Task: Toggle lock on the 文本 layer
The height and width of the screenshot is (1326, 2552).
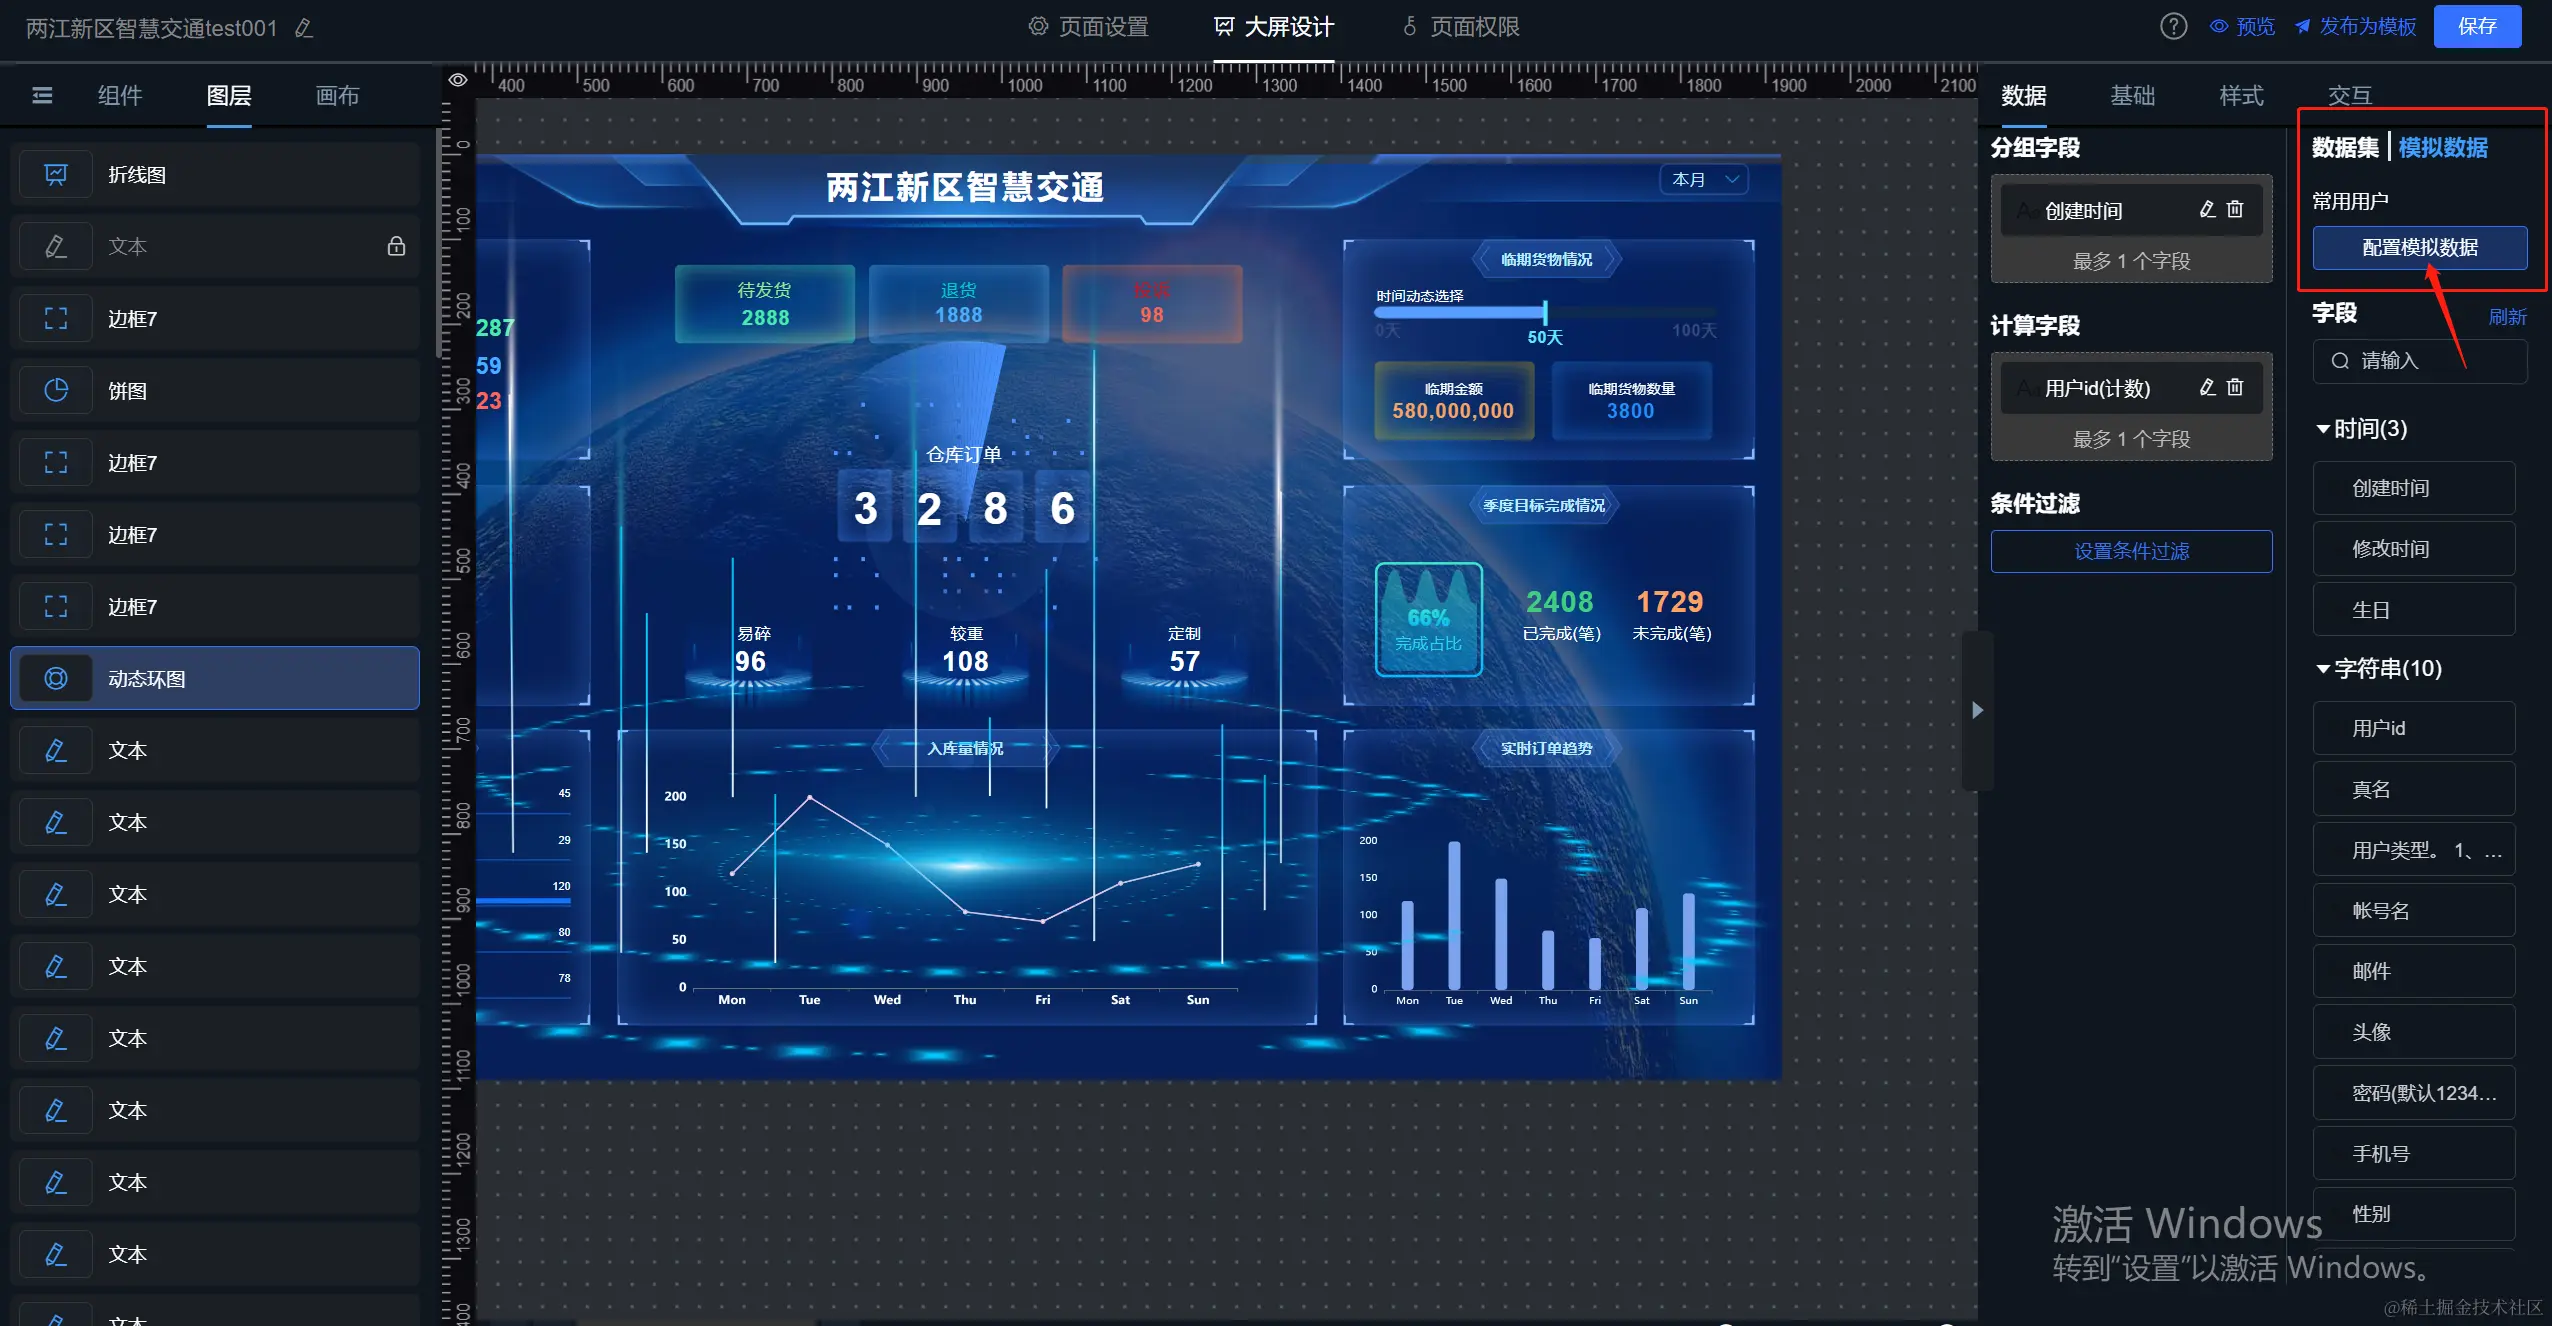Action: [396, 246]
